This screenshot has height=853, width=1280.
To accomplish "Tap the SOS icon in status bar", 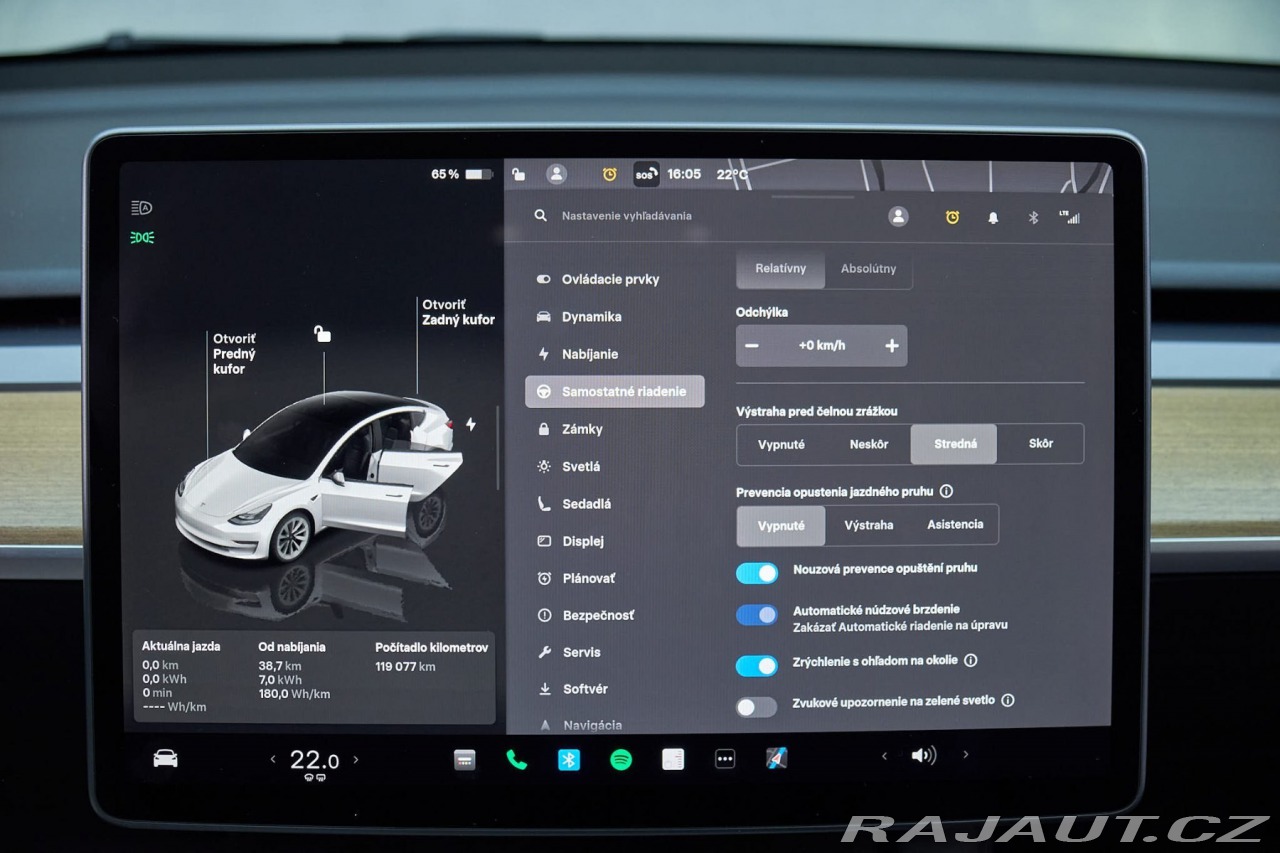I will (x=646, y=174).
